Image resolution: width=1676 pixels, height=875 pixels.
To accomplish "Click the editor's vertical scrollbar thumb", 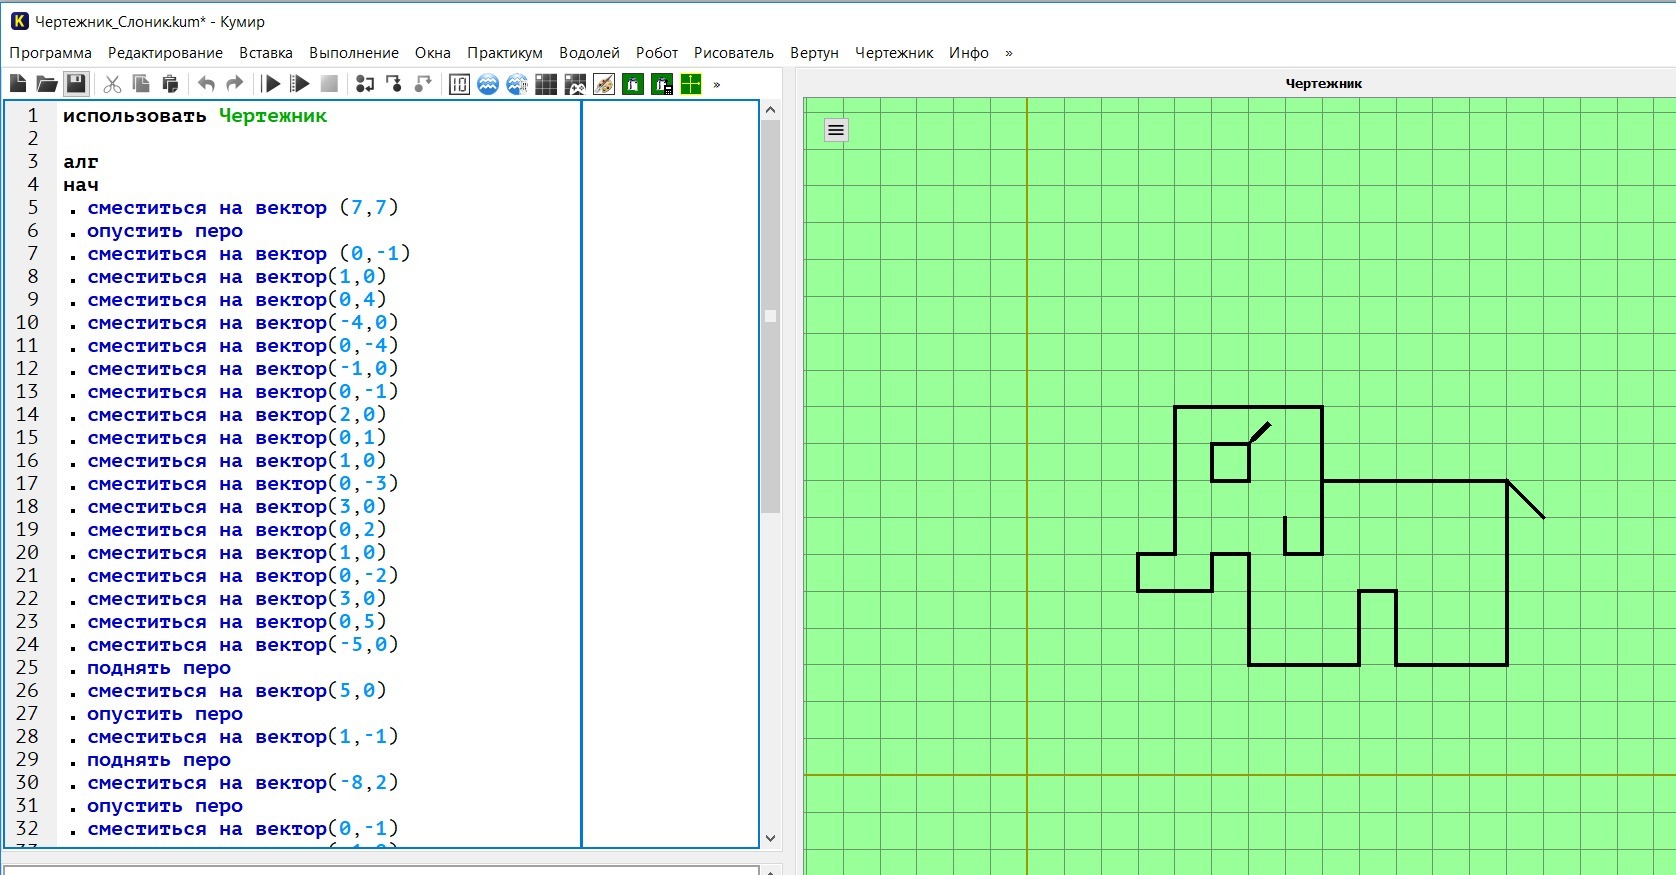I will click(x=770, y=316).
